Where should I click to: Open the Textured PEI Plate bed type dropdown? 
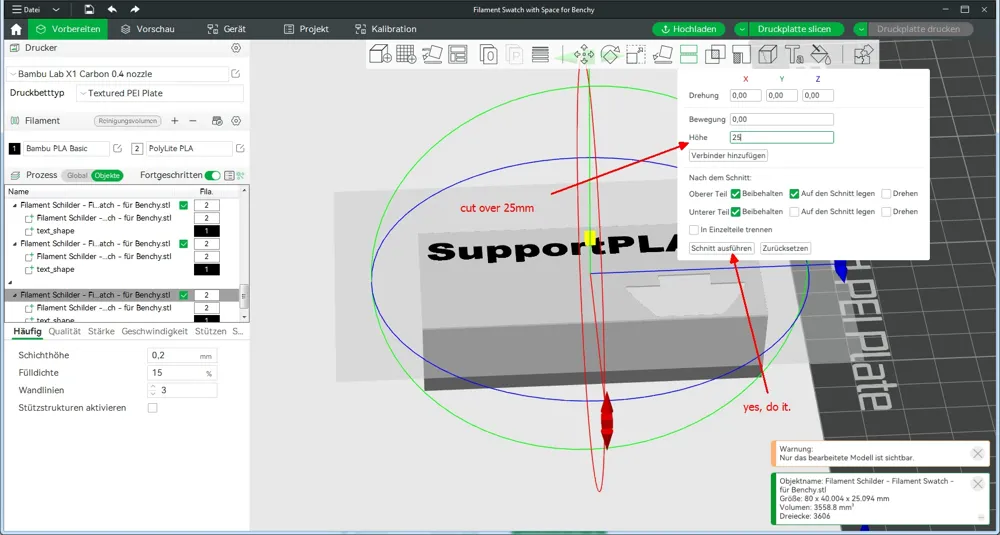pyautogui.click(x=159, y=93)
